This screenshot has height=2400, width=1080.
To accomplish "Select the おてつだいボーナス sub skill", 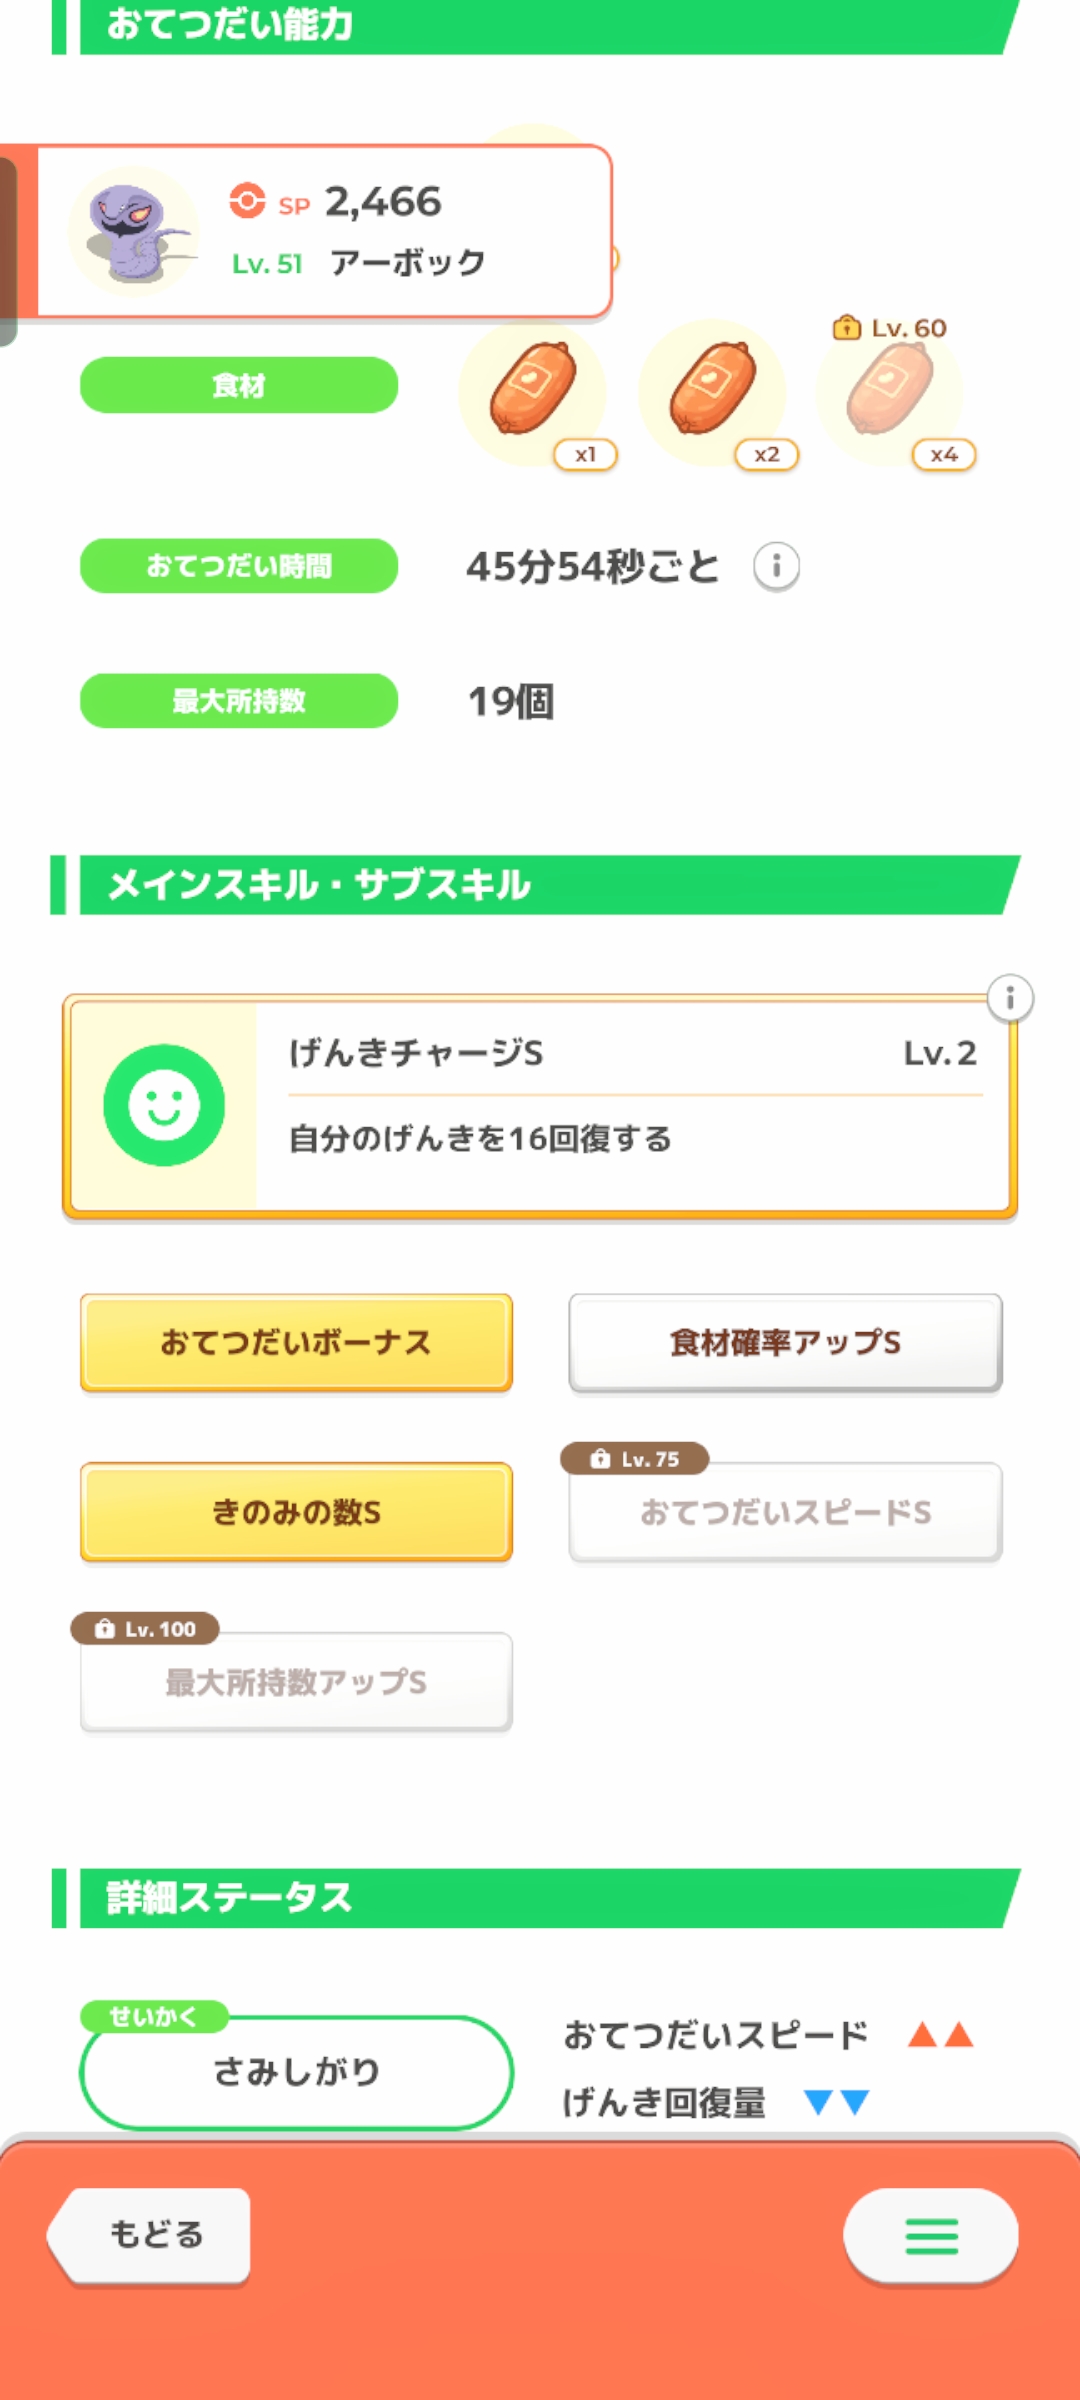I will tap(296, 1342).
